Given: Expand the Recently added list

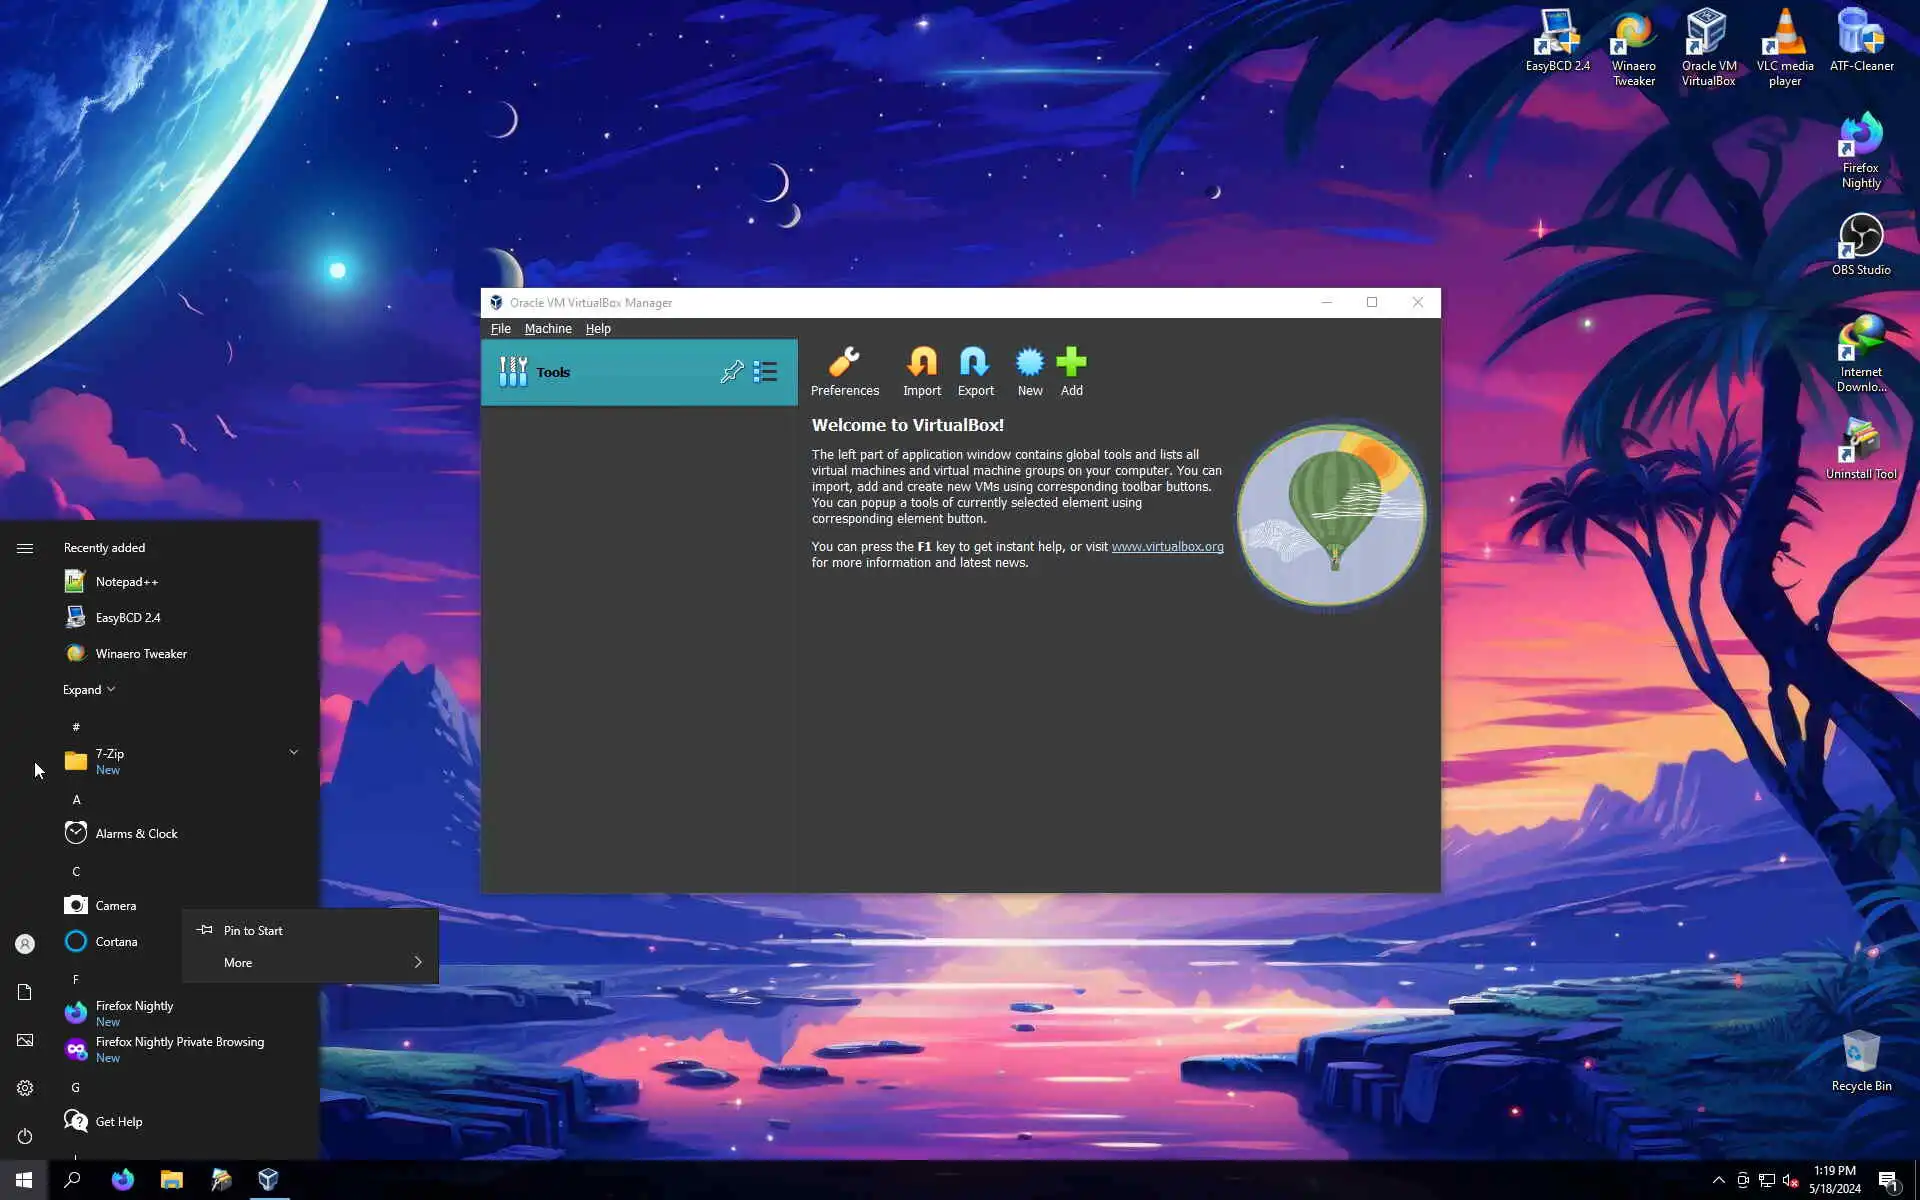Looking at the screenshot, I should pos(88,690).
